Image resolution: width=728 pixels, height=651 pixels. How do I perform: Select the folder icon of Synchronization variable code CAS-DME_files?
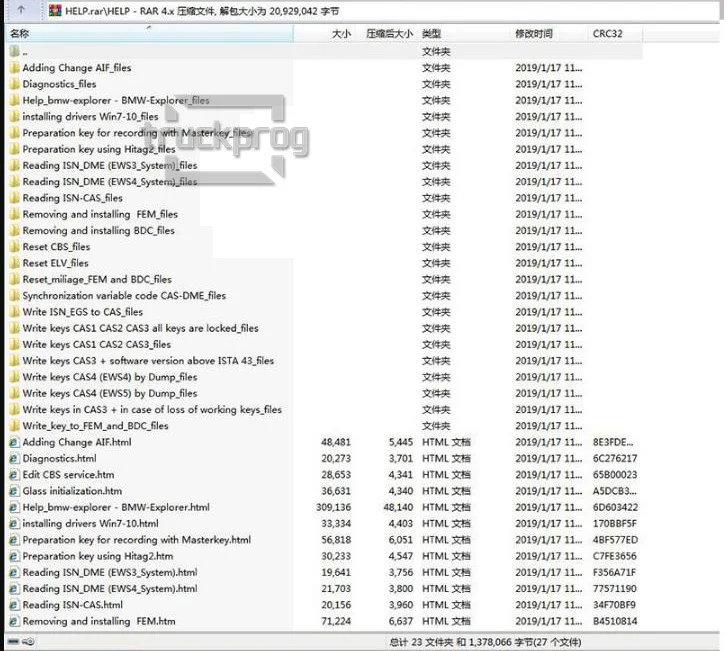(14, 295)
